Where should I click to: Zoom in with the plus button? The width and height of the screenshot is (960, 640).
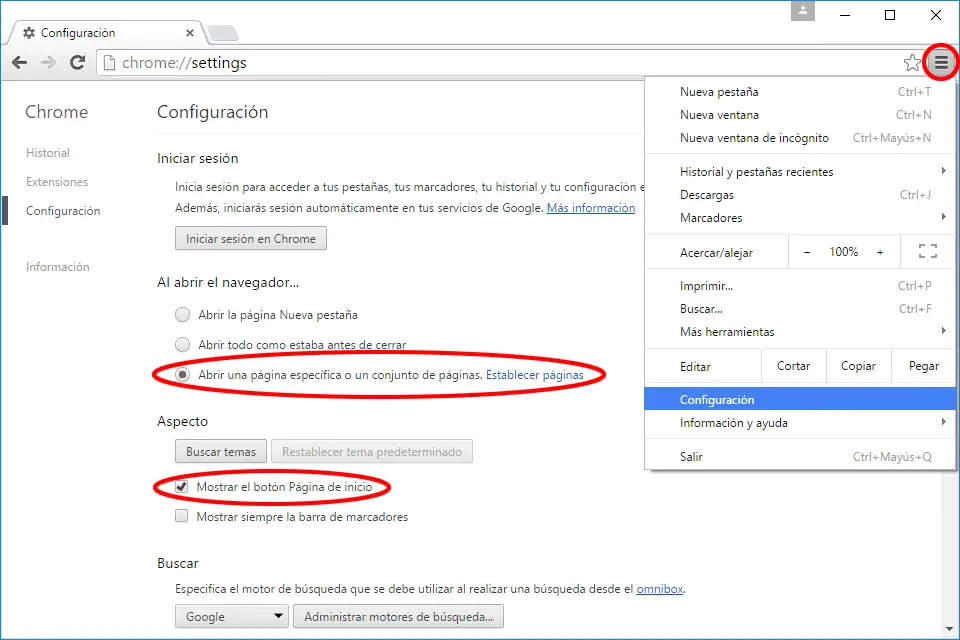click(880, 252)
